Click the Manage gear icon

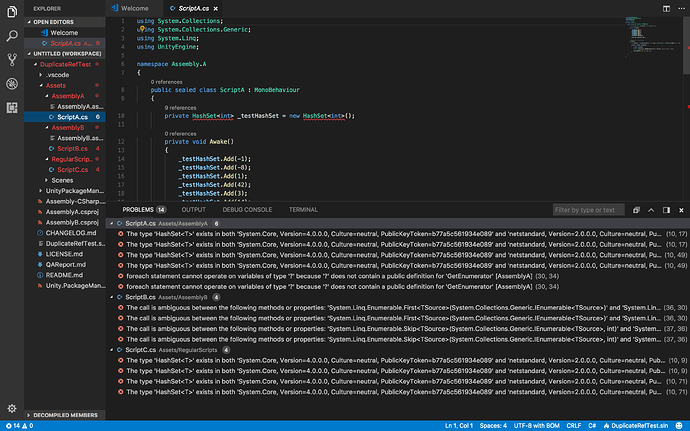tap(11, 408)
